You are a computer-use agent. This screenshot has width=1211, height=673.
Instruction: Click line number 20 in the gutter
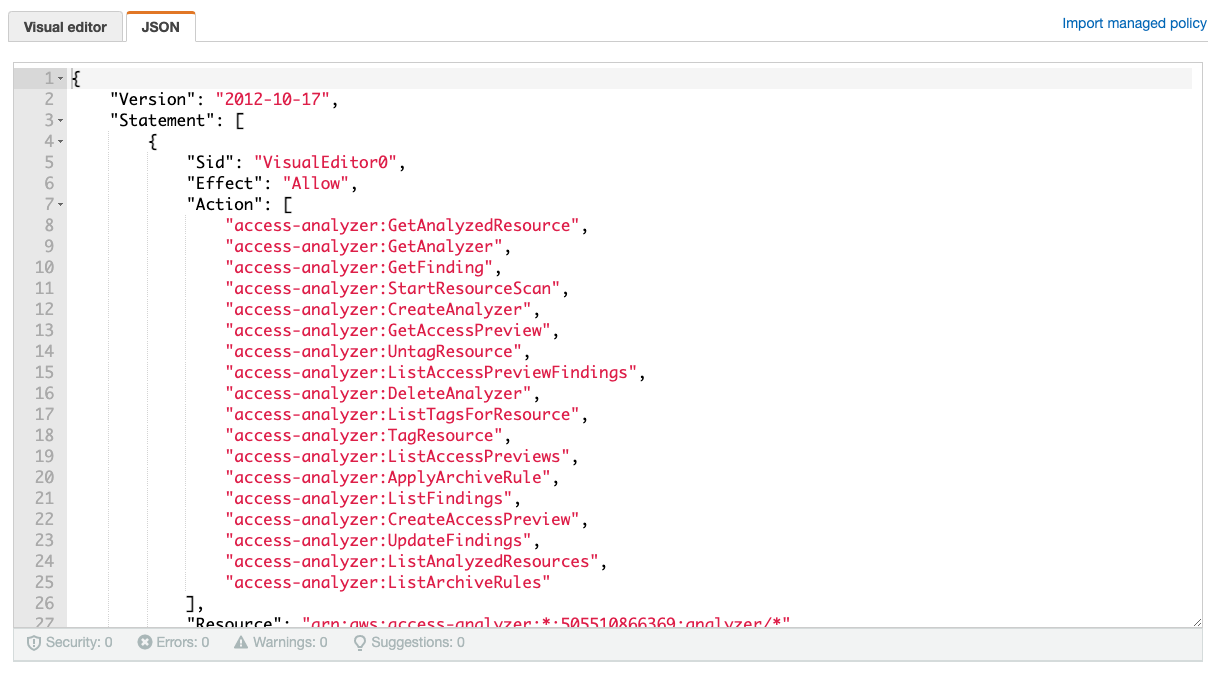pos(44,477)
